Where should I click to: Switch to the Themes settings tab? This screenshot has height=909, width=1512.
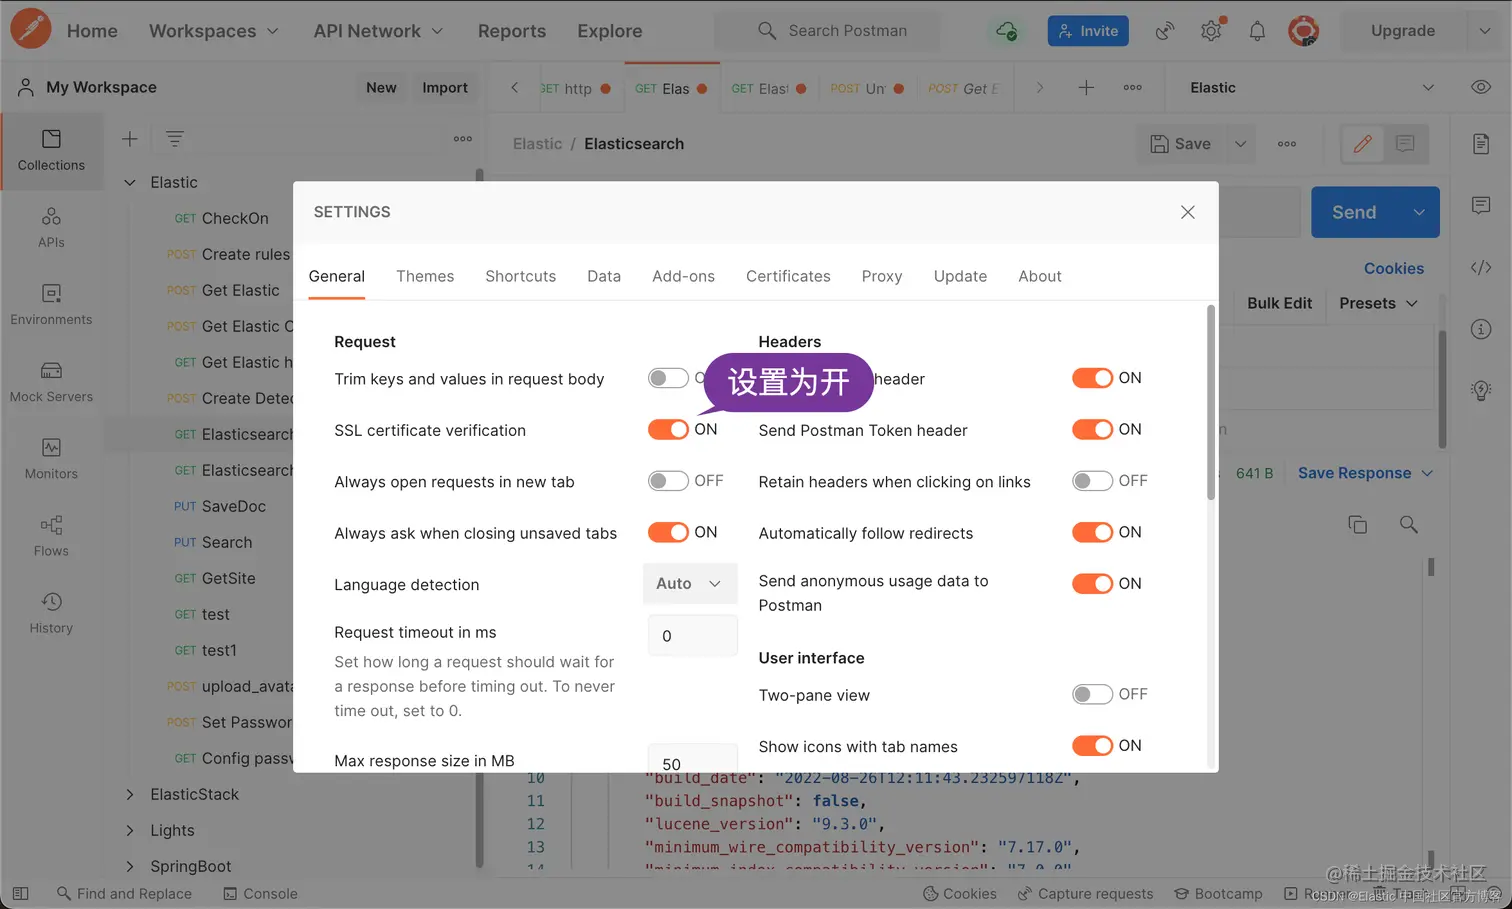point(425,276)
